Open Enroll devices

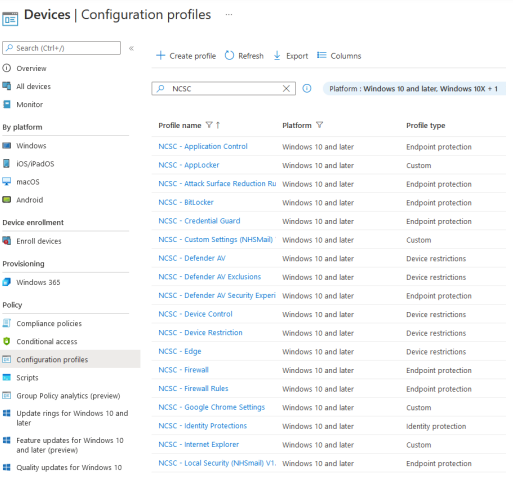(x=39, y=241)
